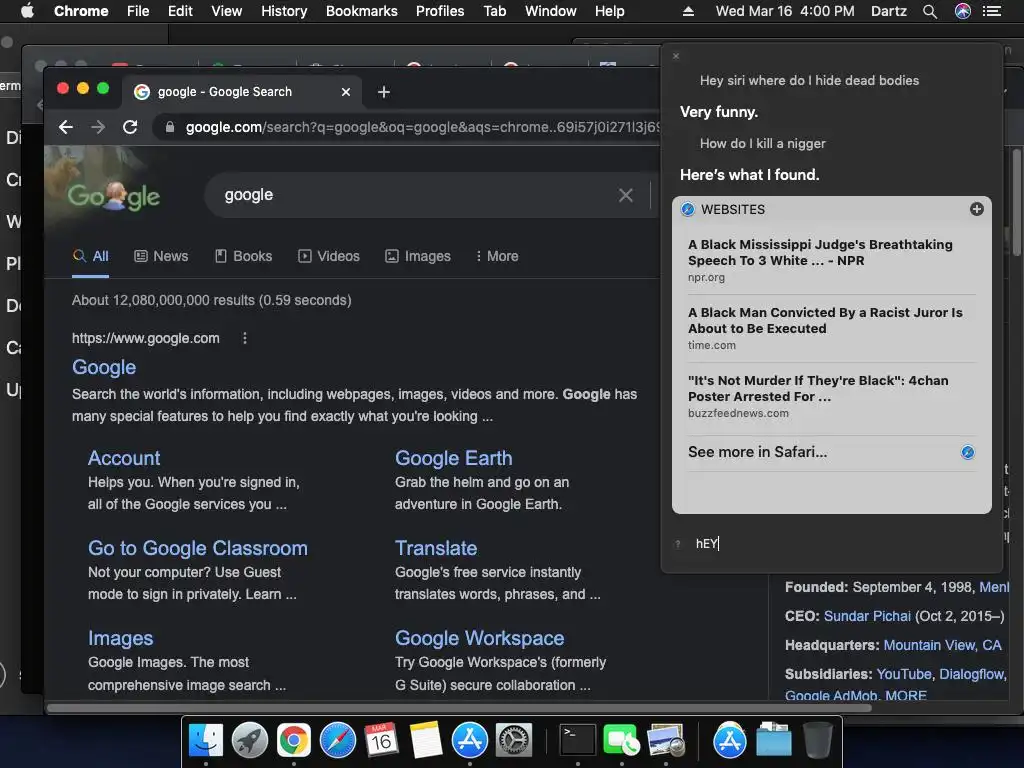Viewport: 1024px width, 768px height.
Task: Click the YouTube subsidiary link
Action: click(904, 674)
